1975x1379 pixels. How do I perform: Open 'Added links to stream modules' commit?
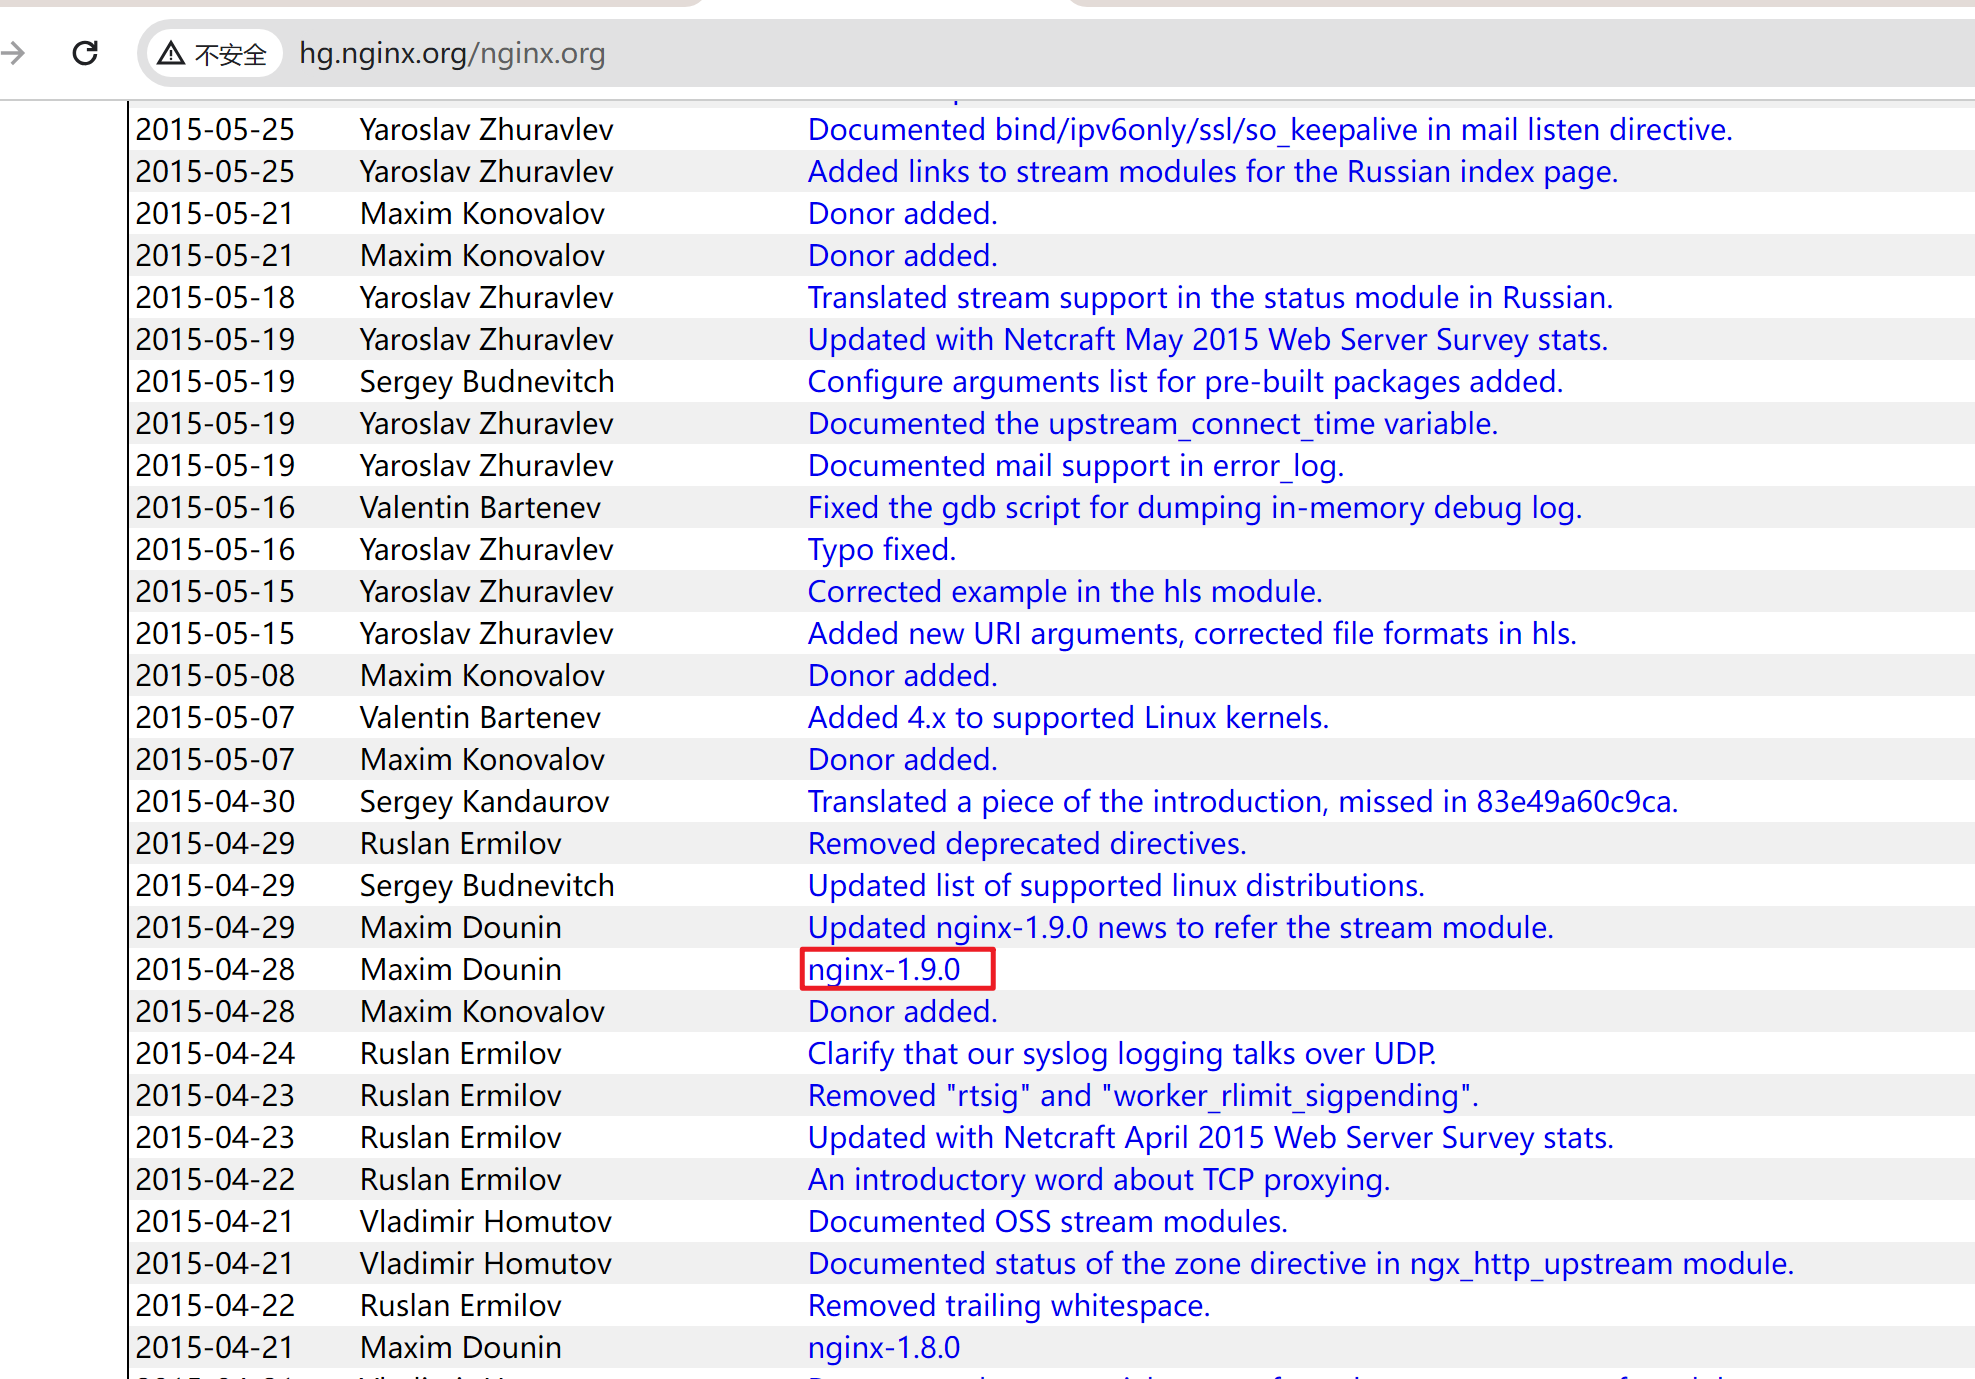[1212, 171]
